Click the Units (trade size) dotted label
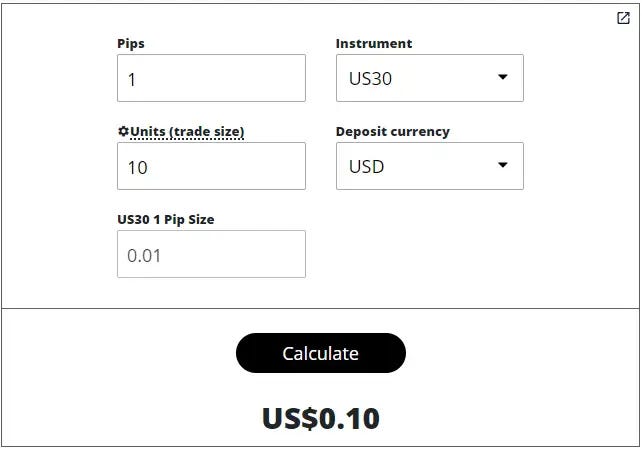Screen dimensions: 642x449 [x=187, y=132]
